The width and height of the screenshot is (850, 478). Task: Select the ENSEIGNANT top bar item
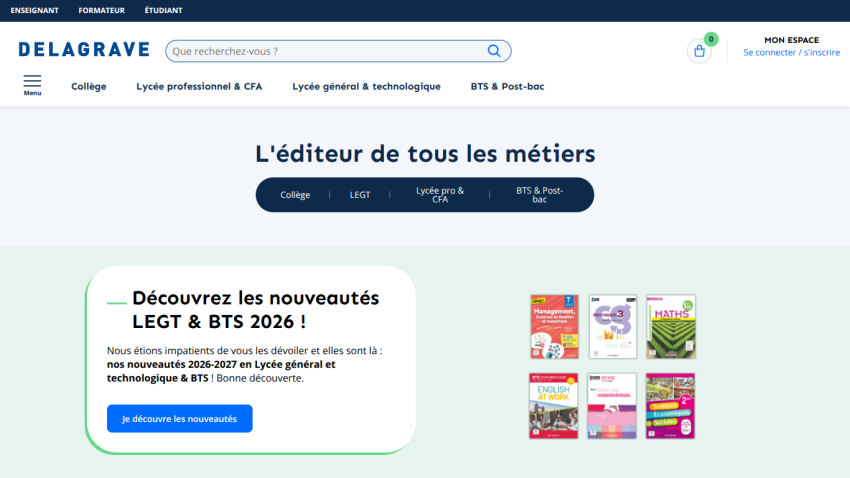(x=35, y=10)
